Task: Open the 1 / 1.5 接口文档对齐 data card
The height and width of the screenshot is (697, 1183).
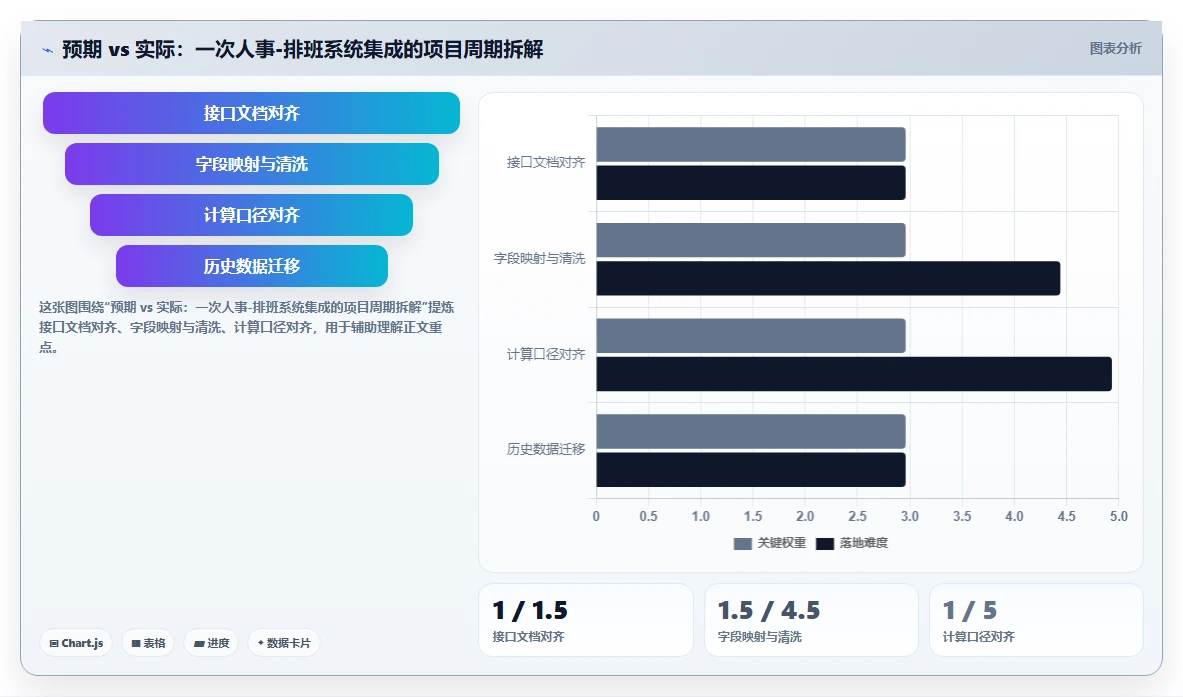Action: (585, 620)
